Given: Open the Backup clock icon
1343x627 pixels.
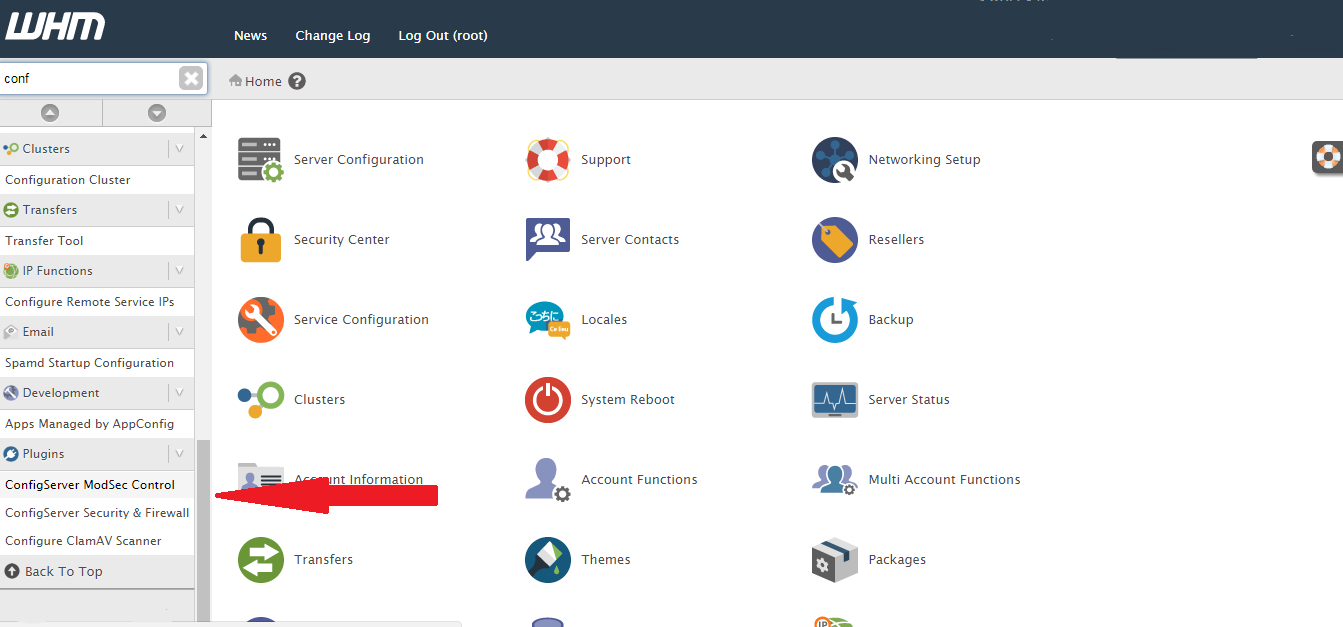Looking at the screenshot, I should 835,320.
